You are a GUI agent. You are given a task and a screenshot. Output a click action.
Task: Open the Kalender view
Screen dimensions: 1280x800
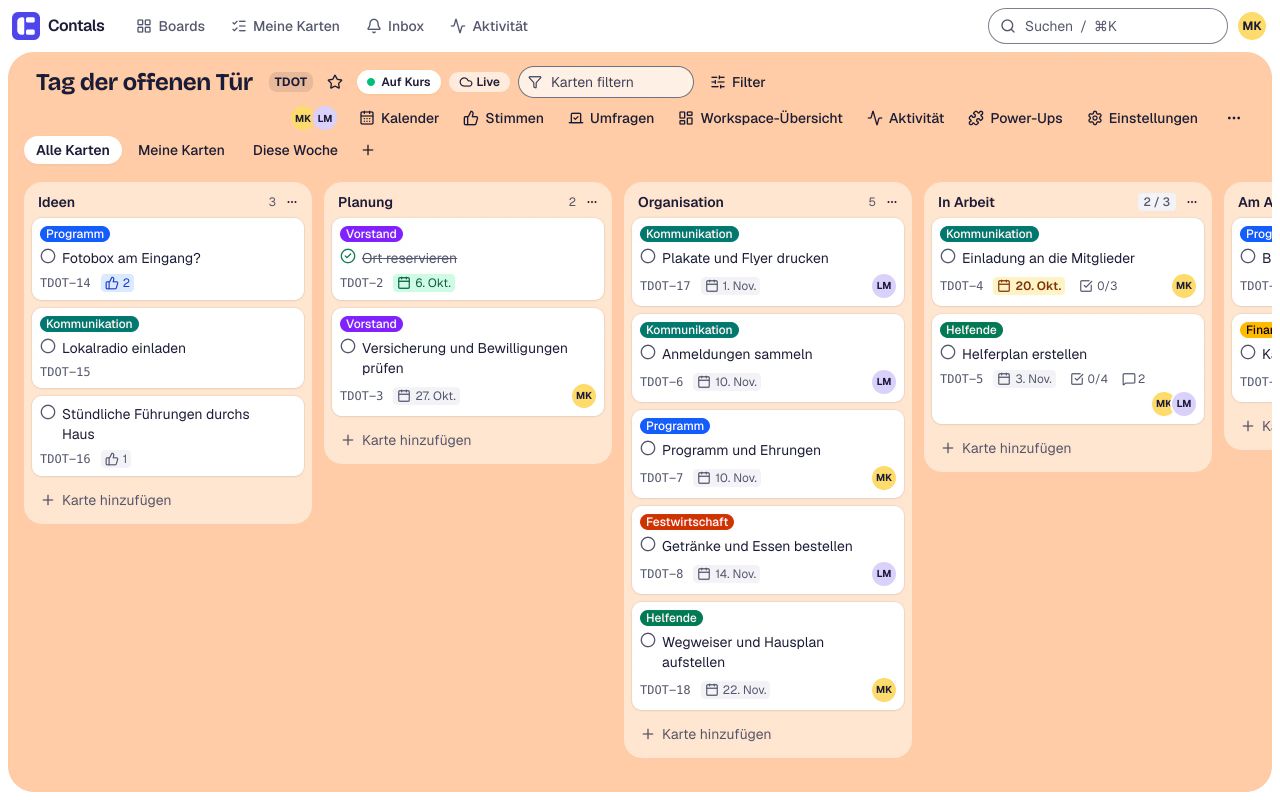coord(399,118)
